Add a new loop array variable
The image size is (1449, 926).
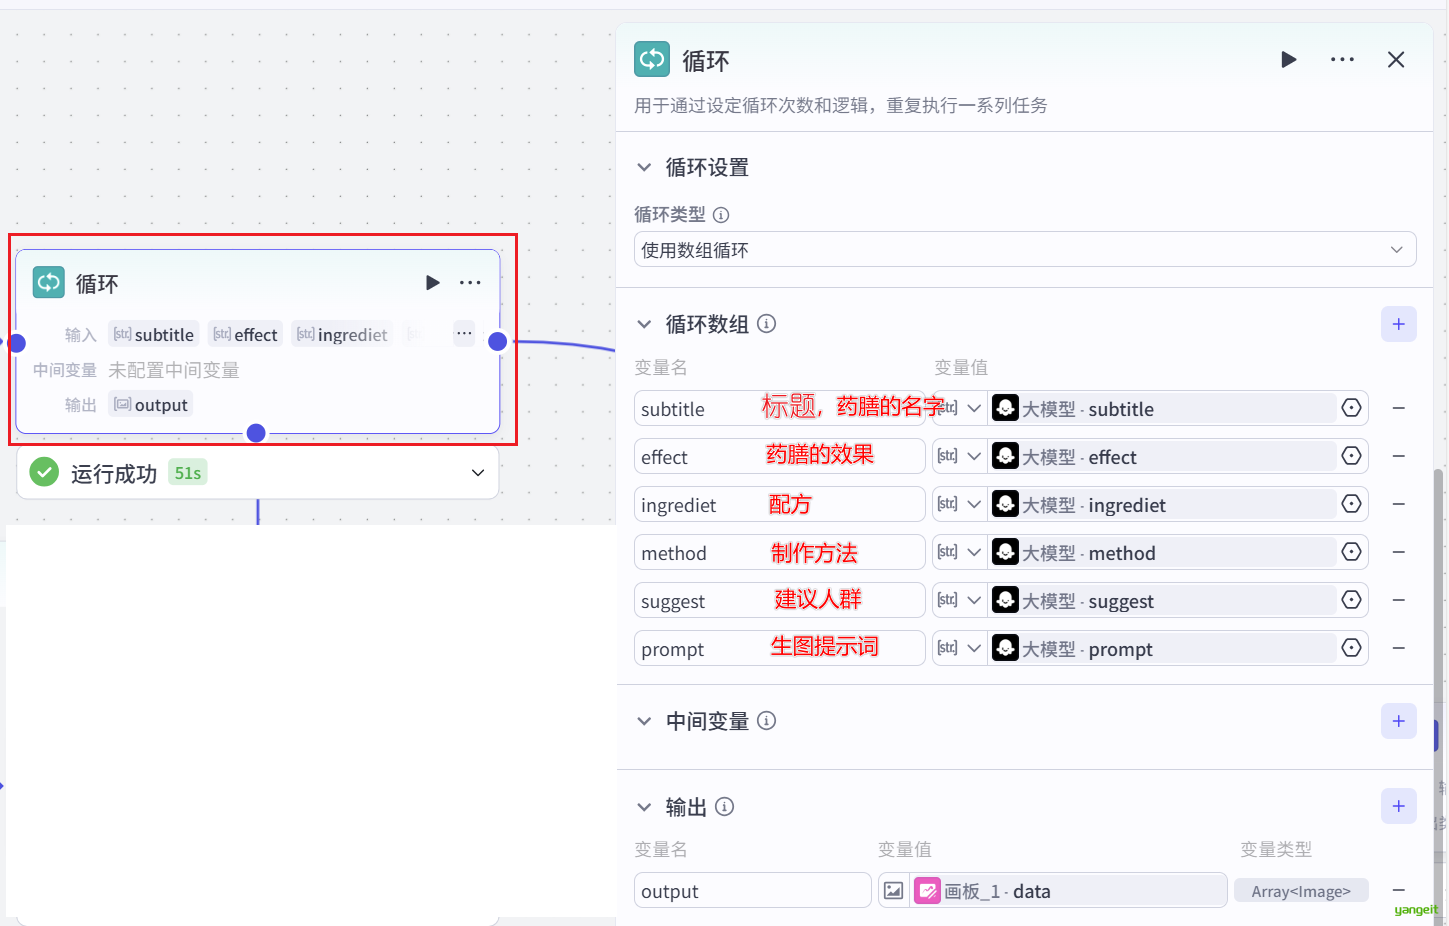[x=1398, y=324]
